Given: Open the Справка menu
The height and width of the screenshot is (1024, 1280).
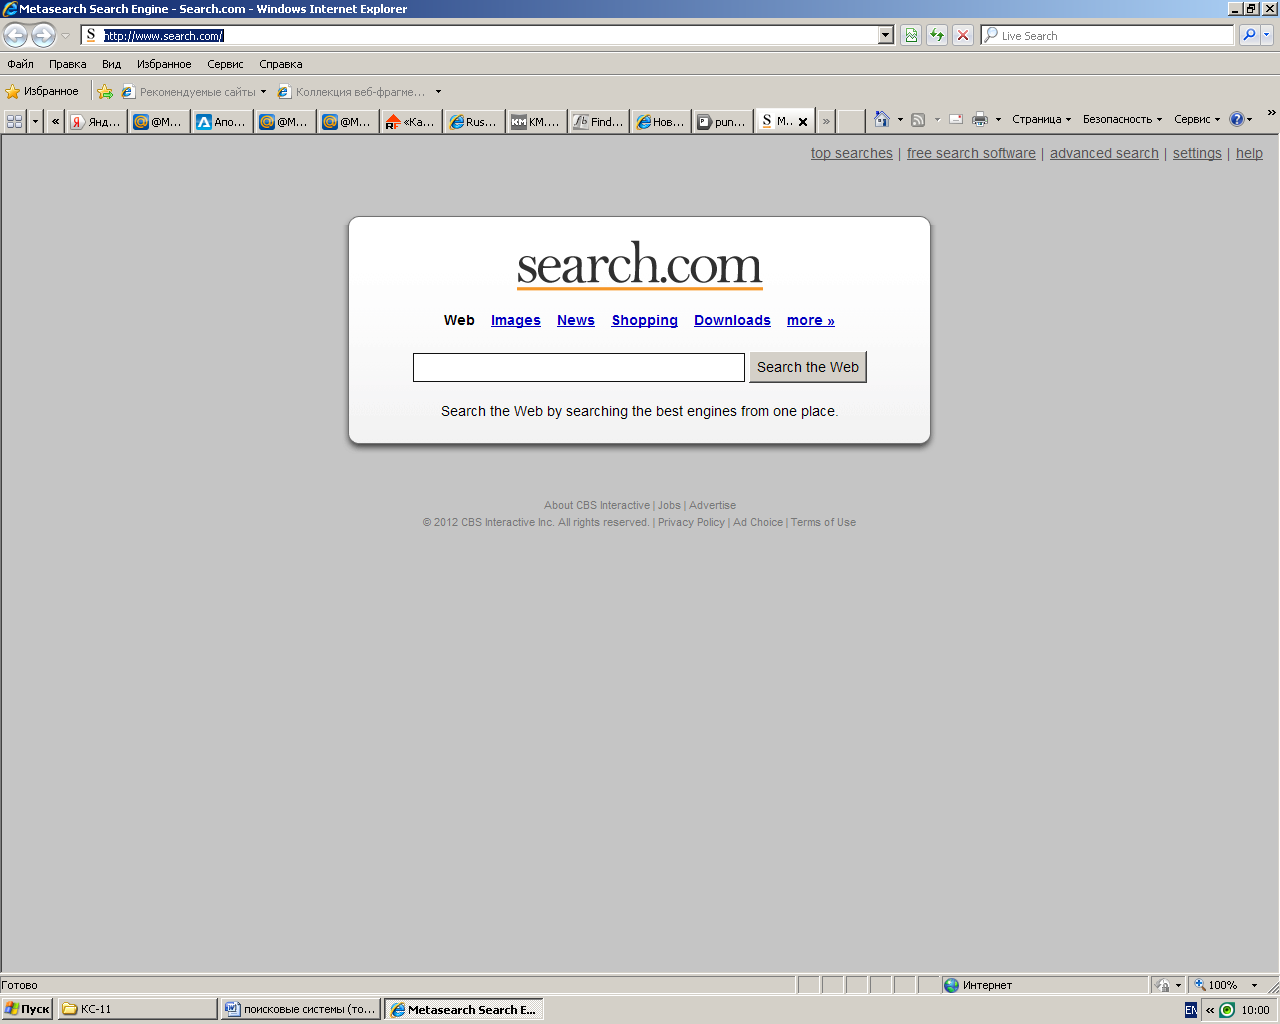Looking at the screenshot, I should [281, 64].
